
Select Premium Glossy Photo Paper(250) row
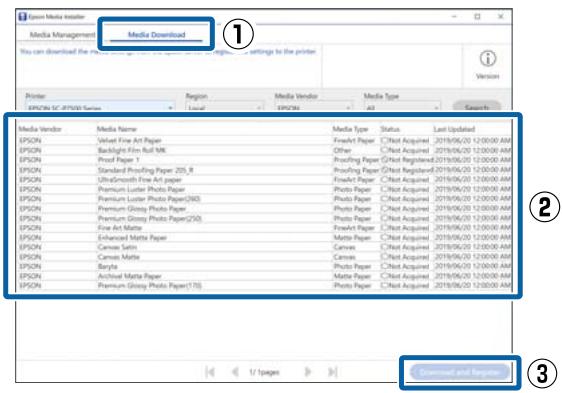click(x=265, y=218)
